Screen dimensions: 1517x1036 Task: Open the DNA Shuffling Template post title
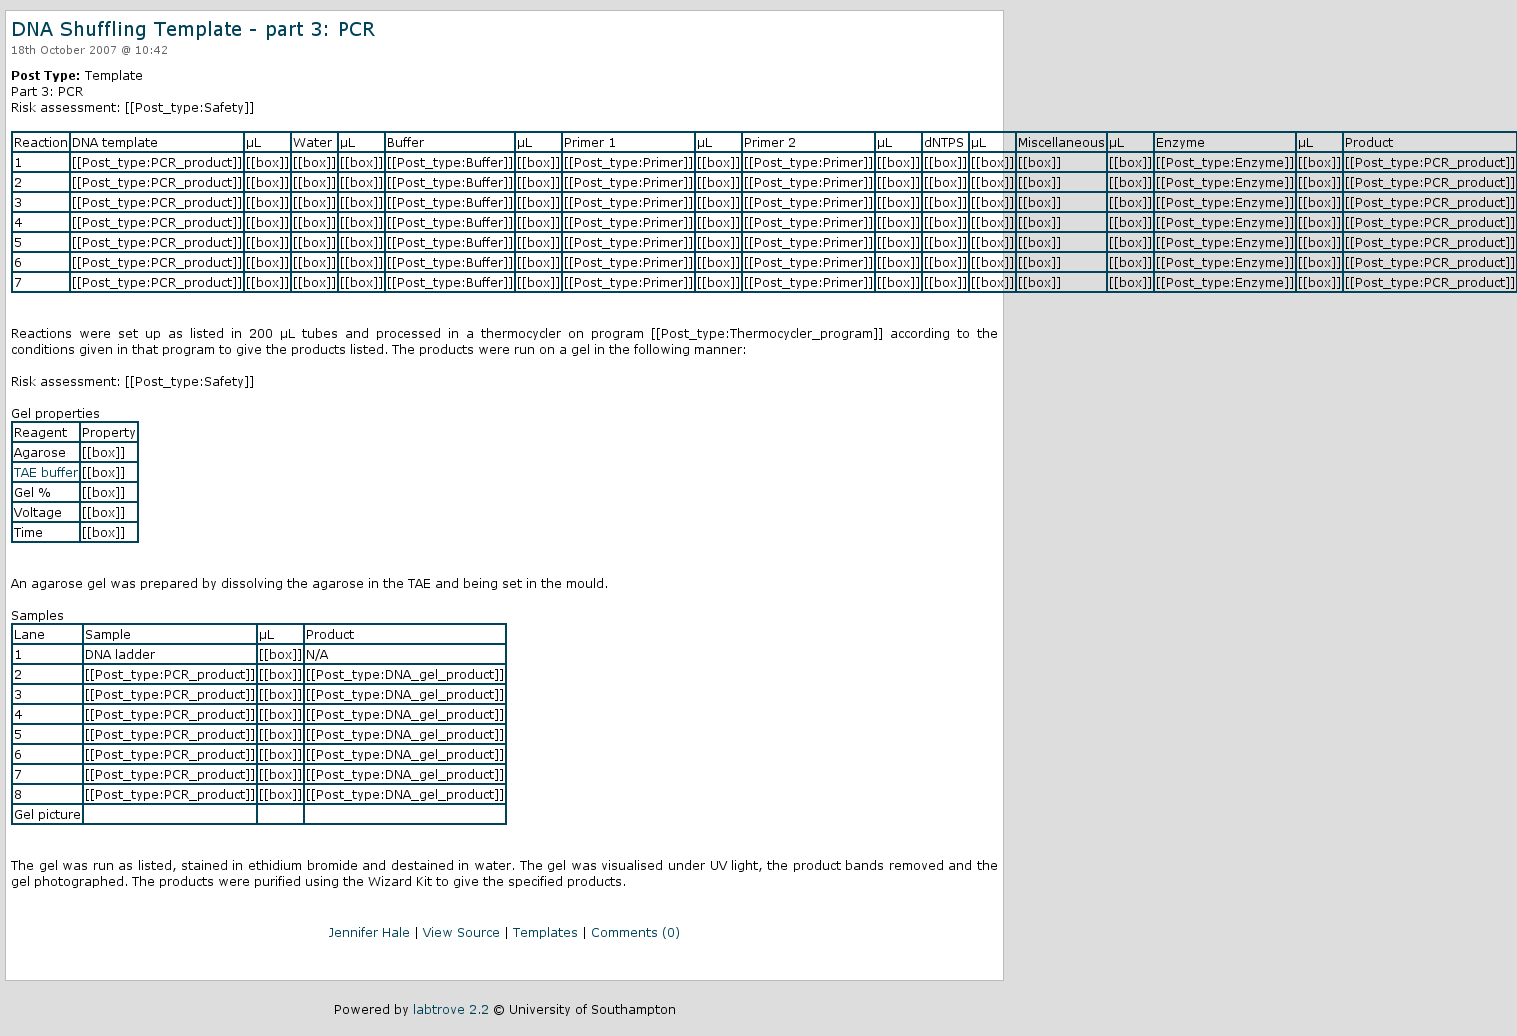193,30
